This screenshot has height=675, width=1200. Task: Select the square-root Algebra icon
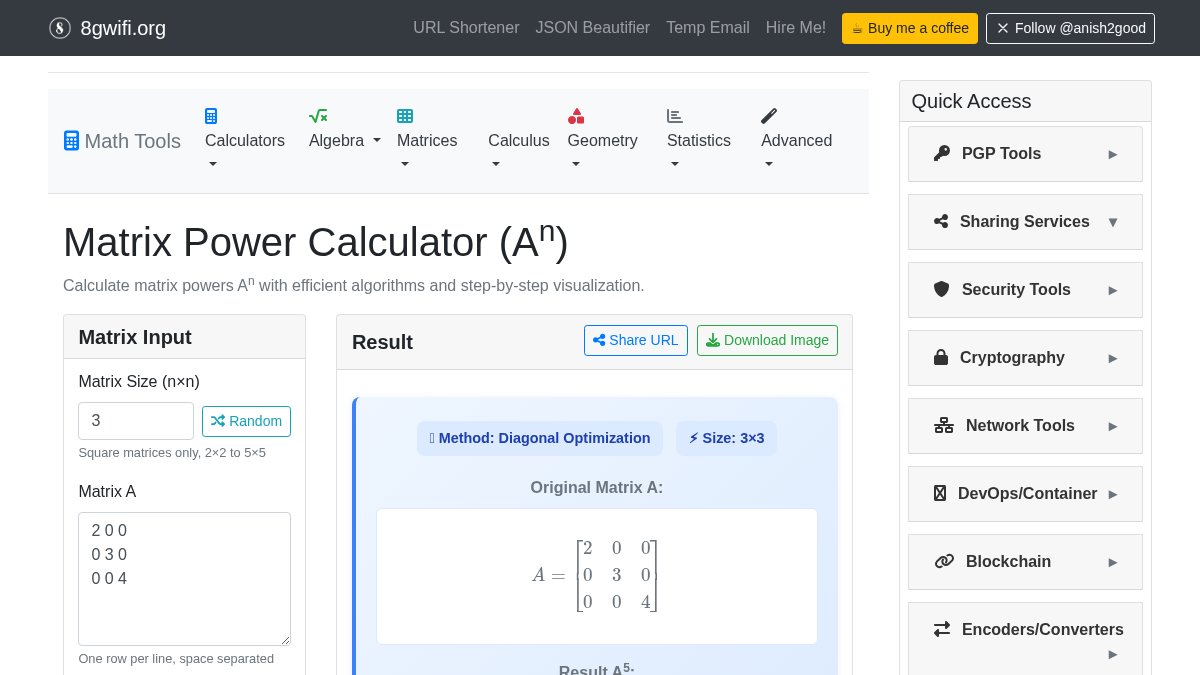pos(318,116)
